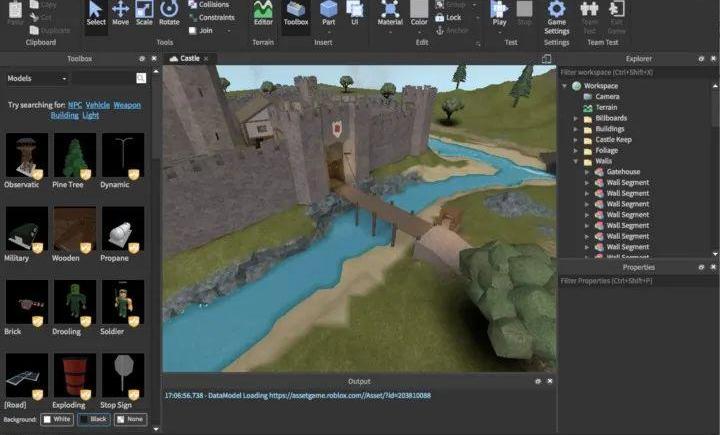The height and width of the screenshot is (435, 720).
Task: Open the Models category dropdown
Action: 38,78
